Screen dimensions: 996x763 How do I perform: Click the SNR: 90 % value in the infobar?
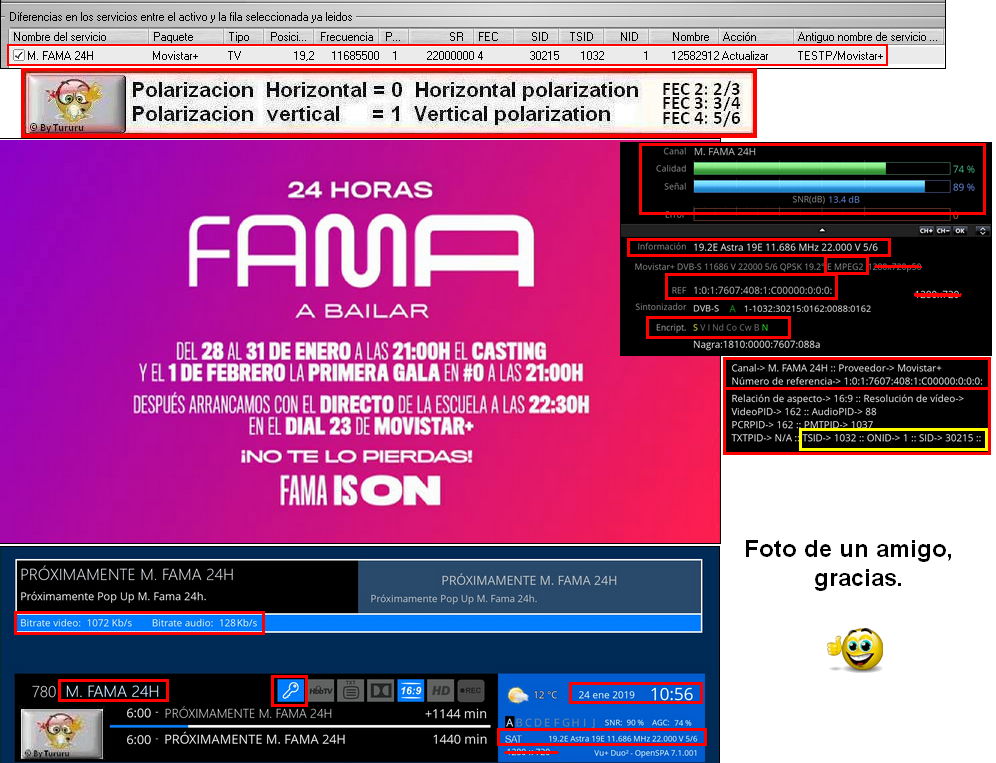624,722
